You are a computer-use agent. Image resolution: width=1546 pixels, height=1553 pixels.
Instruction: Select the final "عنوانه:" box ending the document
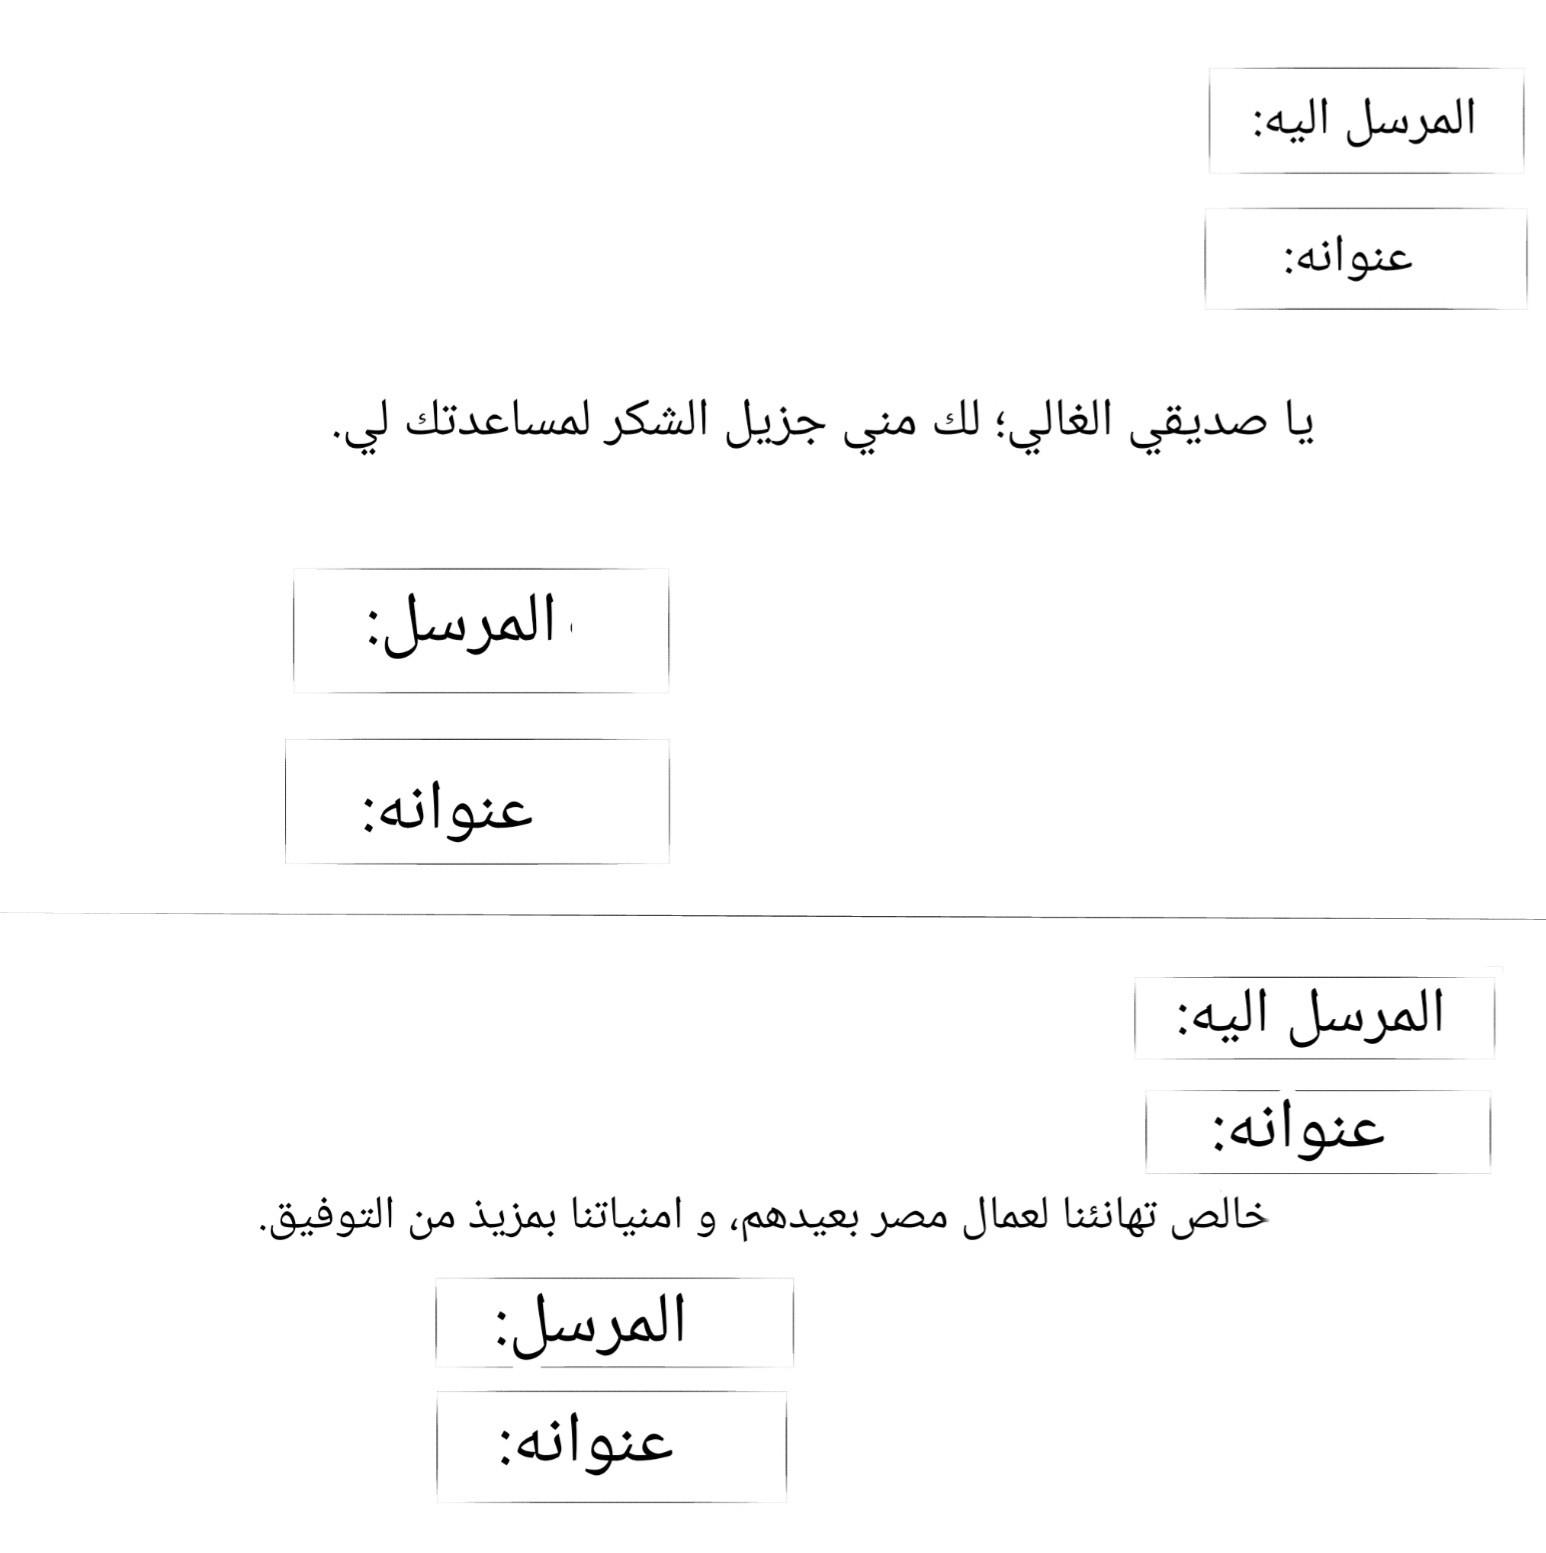point(611,1445)
